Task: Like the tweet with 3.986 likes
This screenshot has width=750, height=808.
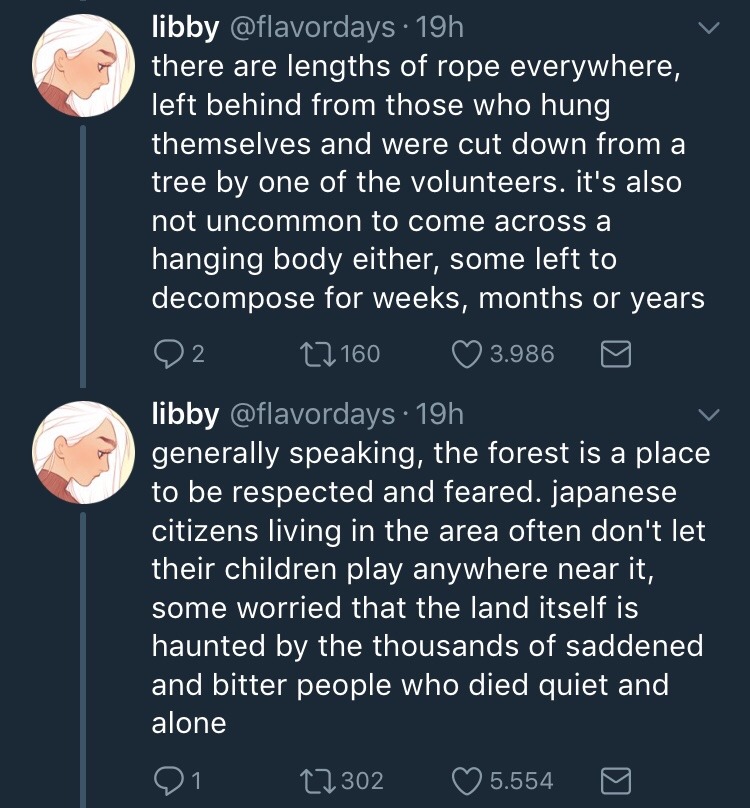Action: coord(467,353)
